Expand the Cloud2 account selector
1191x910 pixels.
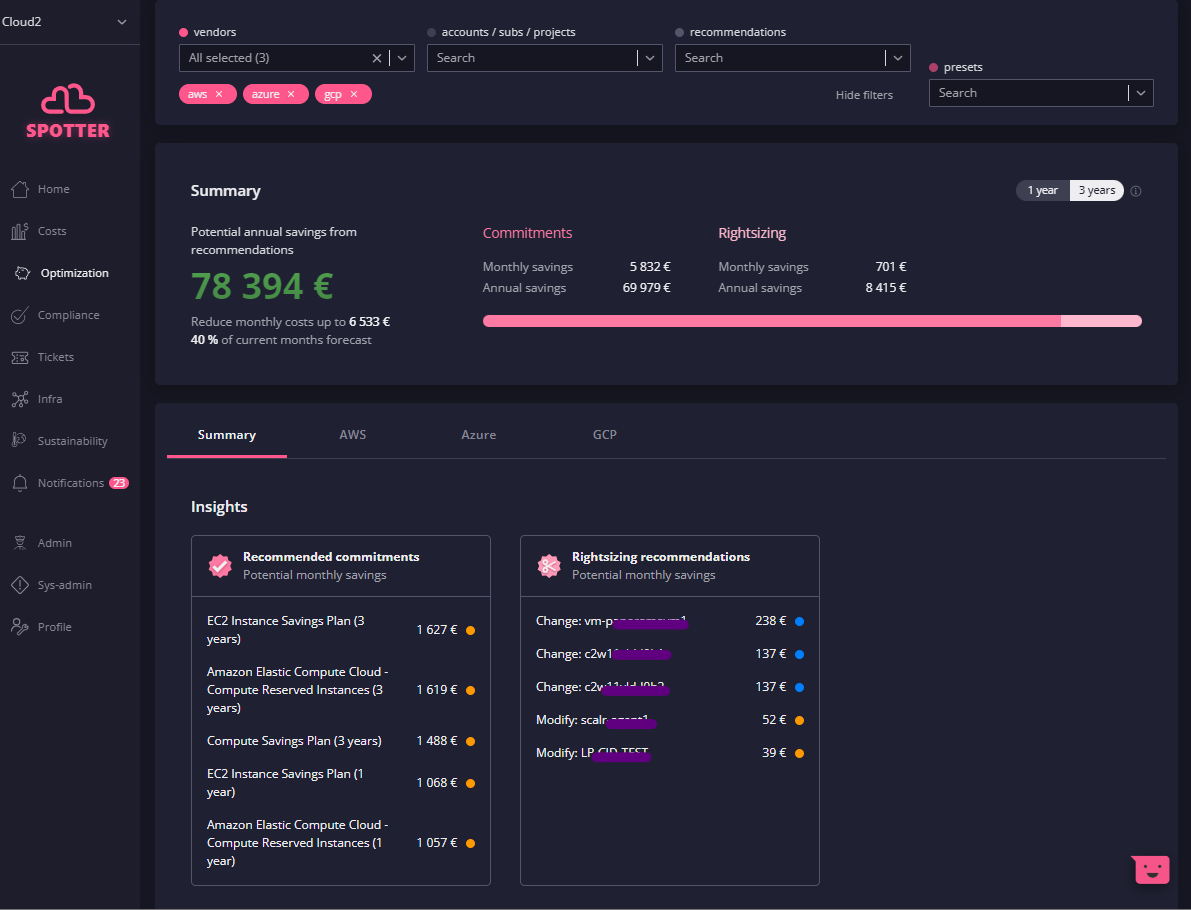(122, 22)
